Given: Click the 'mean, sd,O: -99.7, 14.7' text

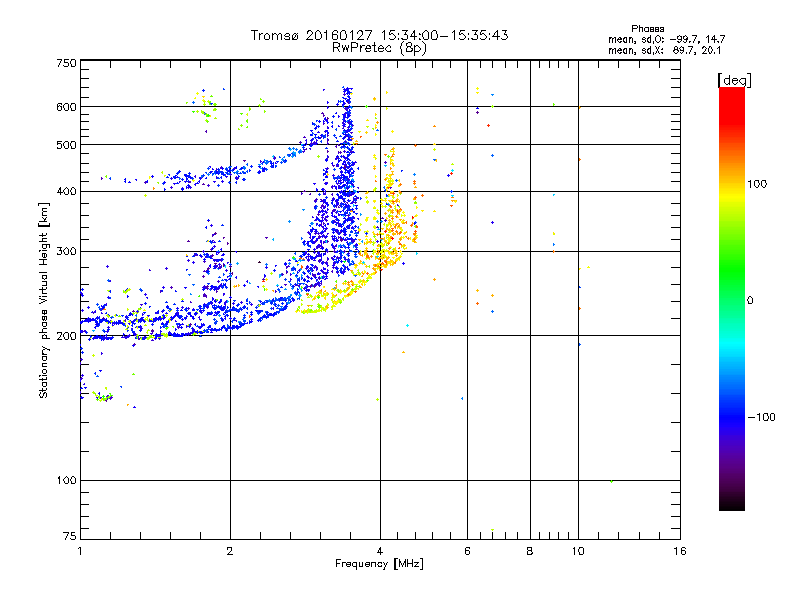Looking at the screenshot, I should tap(666, 39).
